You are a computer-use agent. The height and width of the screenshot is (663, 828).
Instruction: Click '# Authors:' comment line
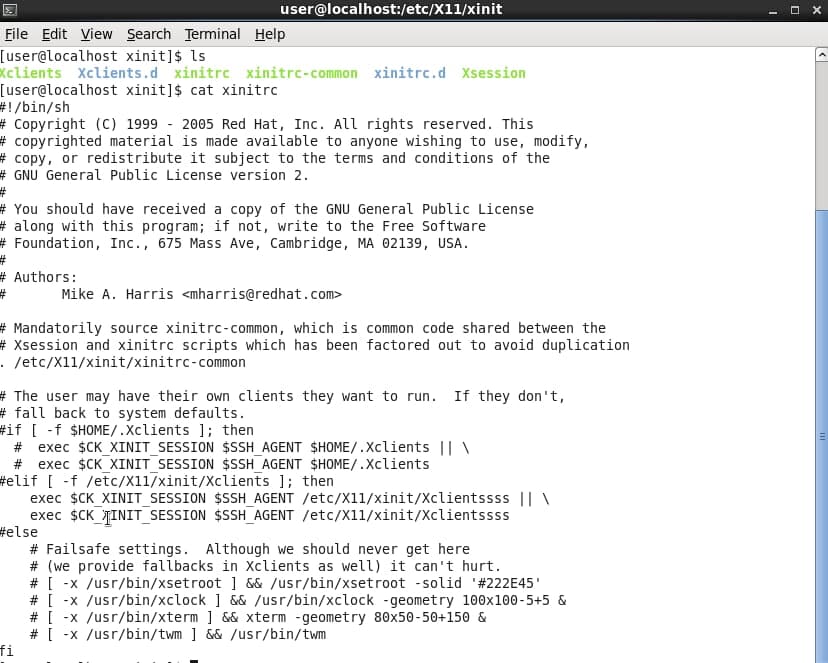coord(39,277)
